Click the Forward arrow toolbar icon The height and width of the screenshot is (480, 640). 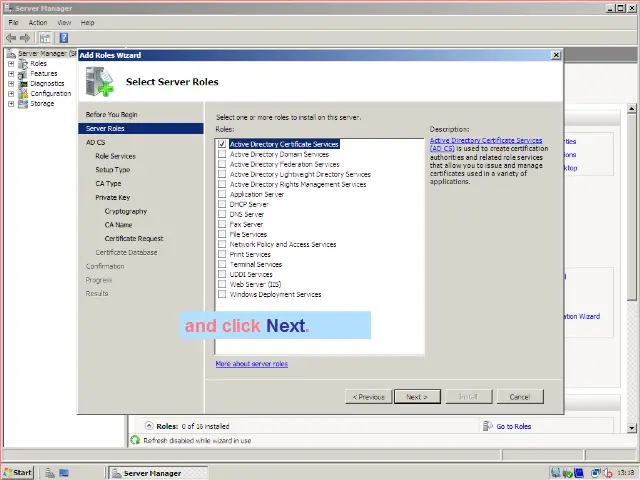pyautogui.click(x=25, y=38)
